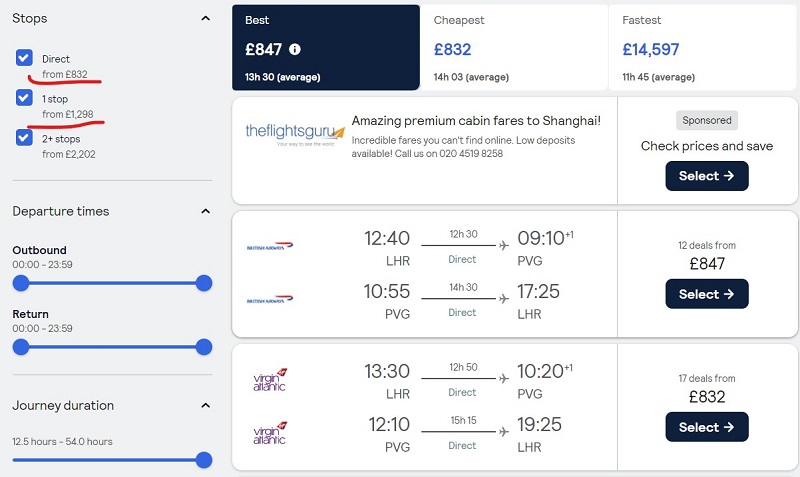
Task: Click Virgin Atlantic logo on 13:30 outbound flight
Action: click(270, 380)
